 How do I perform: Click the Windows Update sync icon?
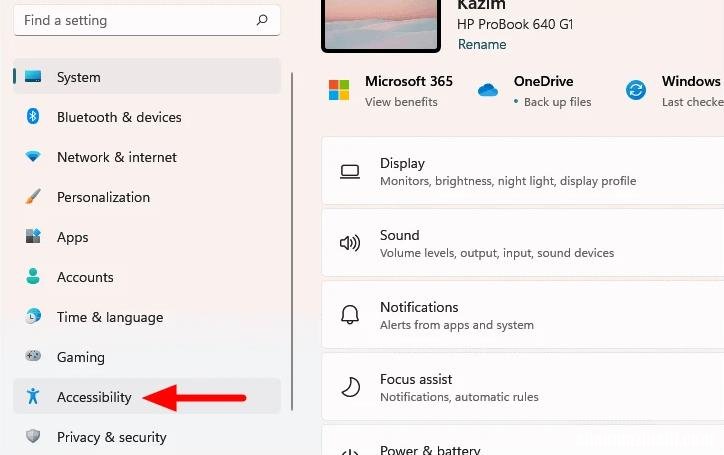click(x=636, y=90)
